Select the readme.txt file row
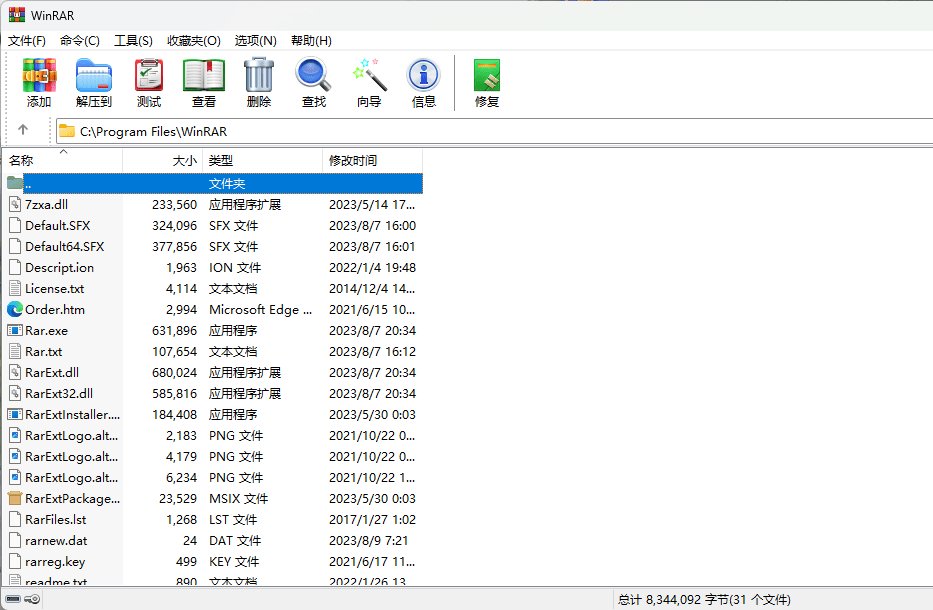 click(x=214, y=580)
